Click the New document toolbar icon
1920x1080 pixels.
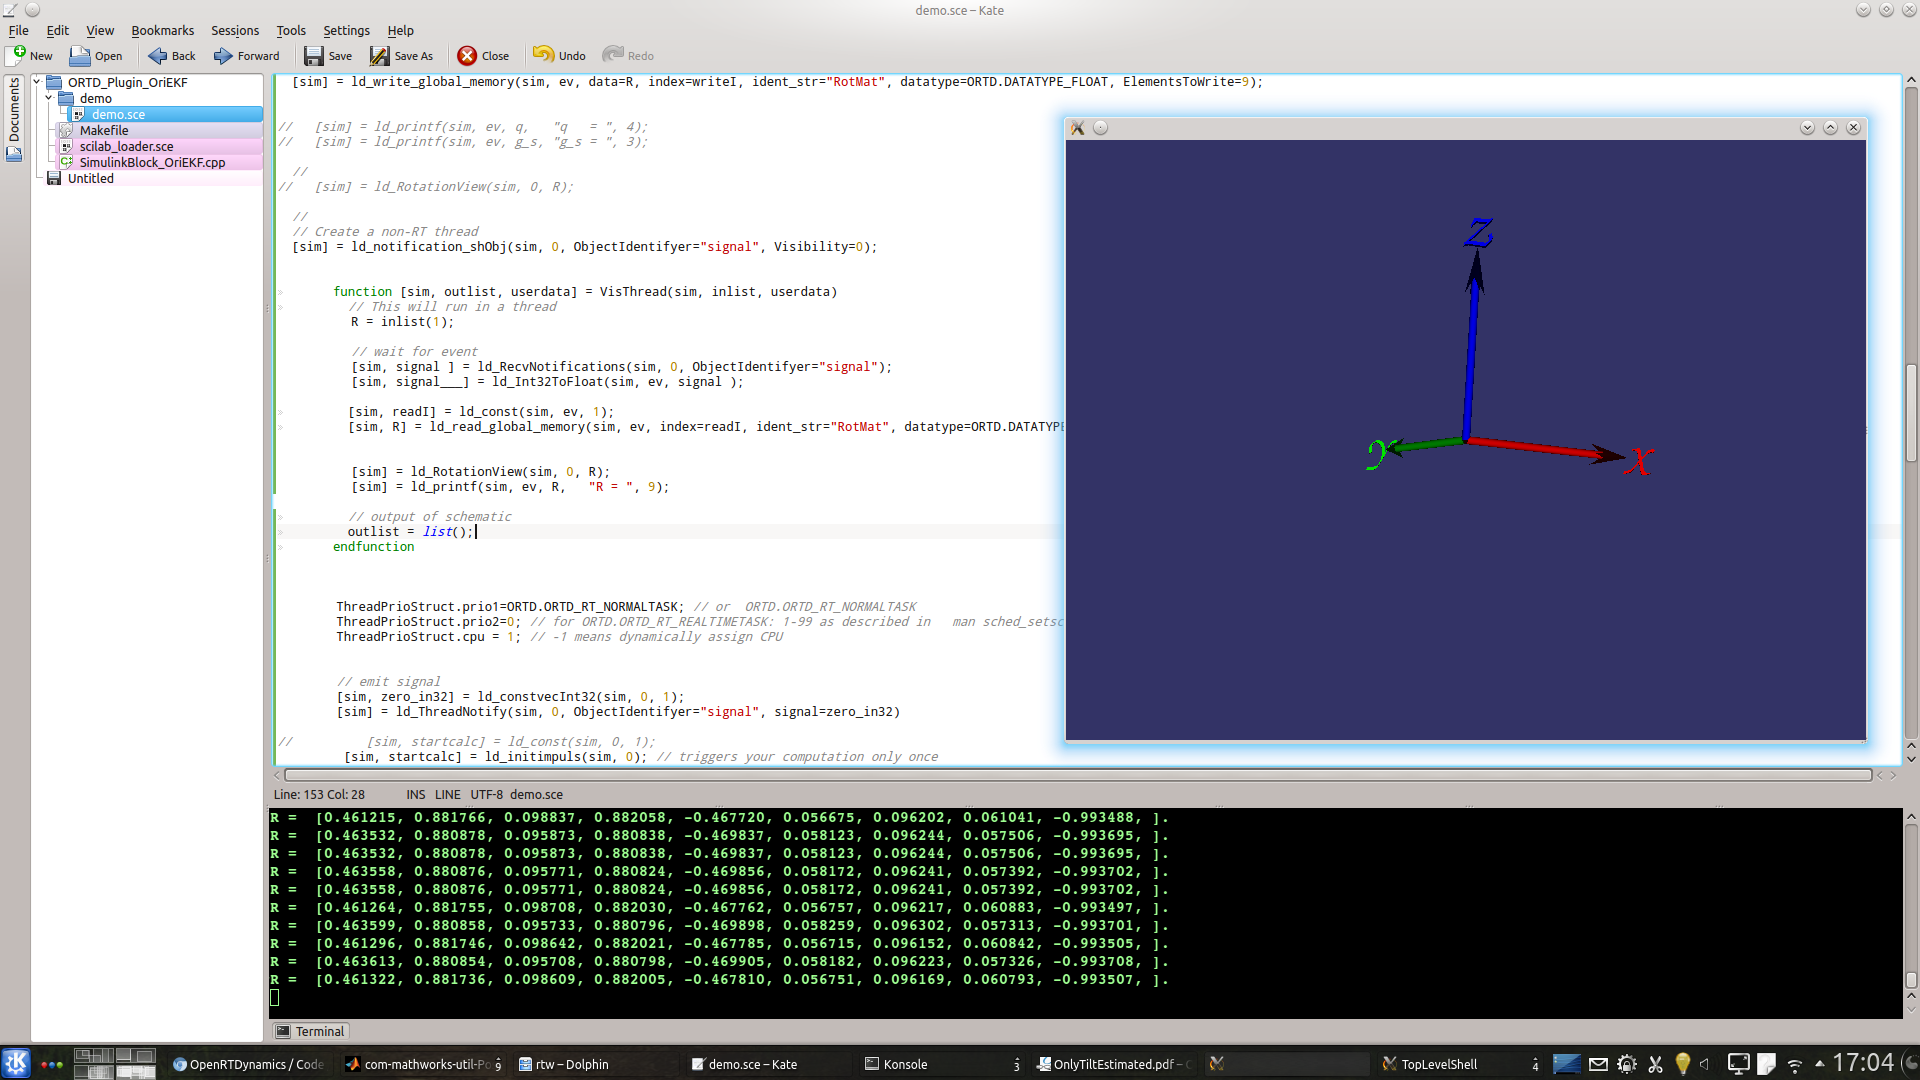pyautogui.click(x=17, y=55)
